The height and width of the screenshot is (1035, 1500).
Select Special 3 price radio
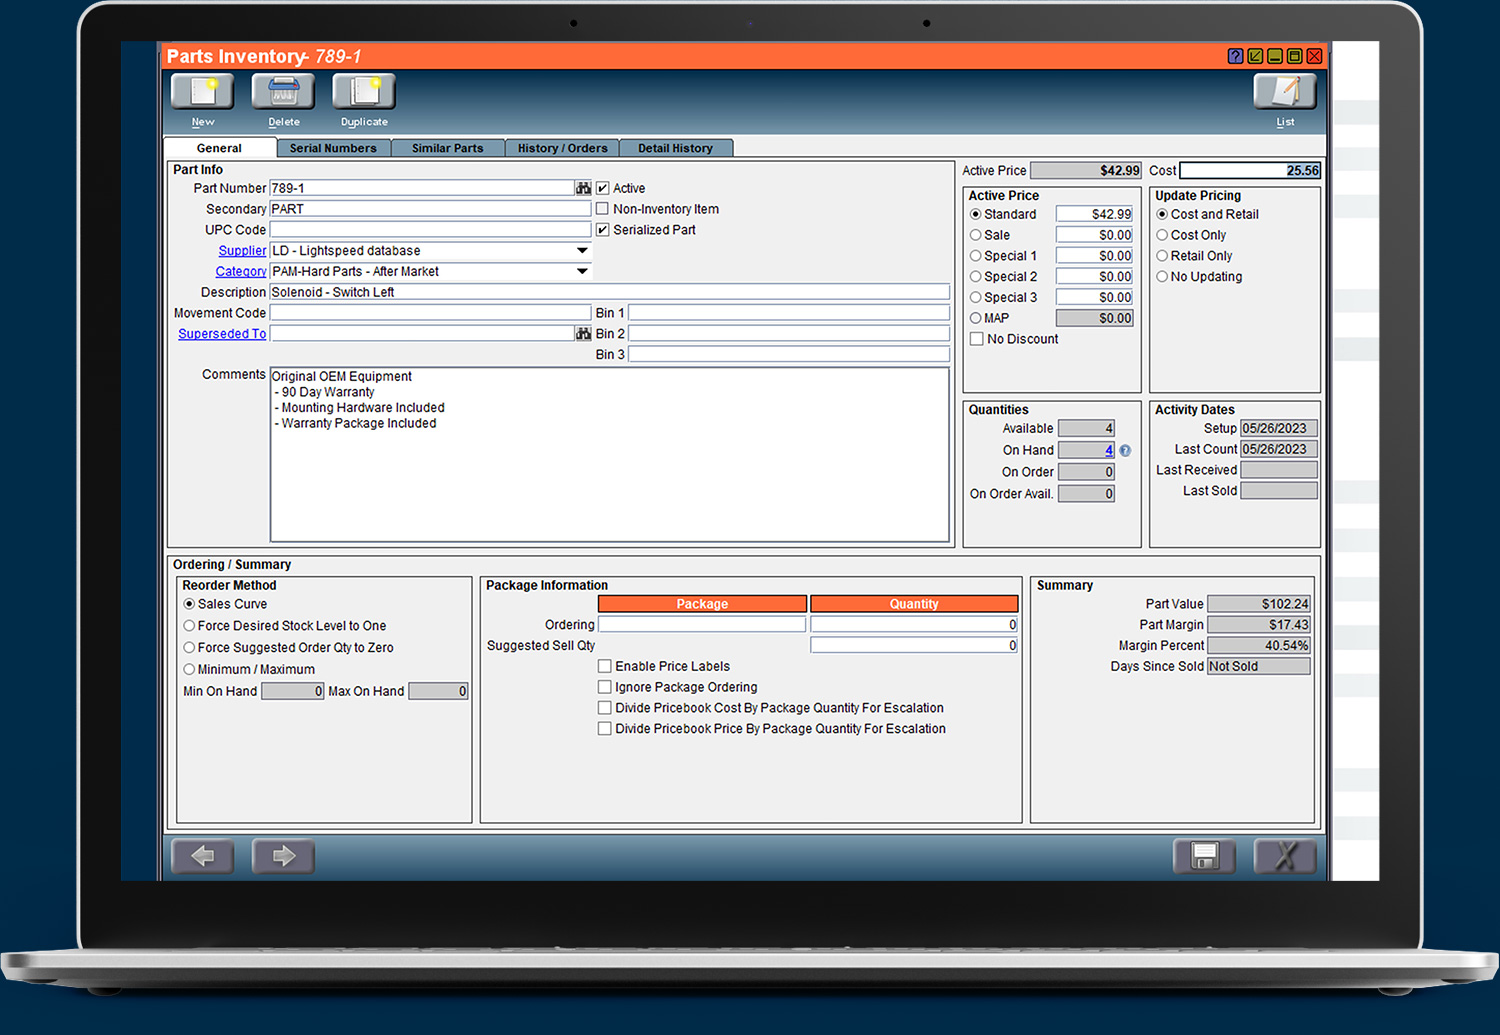point(976,298)
